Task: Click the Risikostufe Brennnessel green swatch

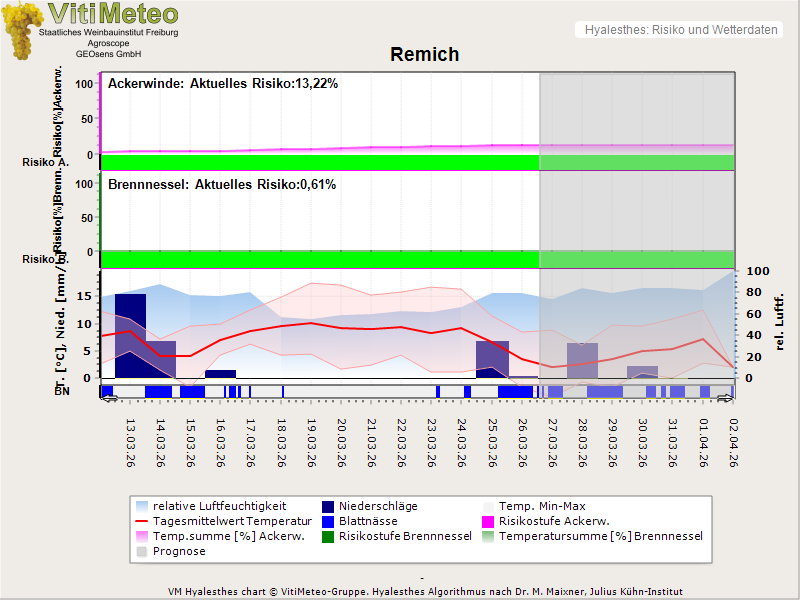Action: click(x=327, y=537)
